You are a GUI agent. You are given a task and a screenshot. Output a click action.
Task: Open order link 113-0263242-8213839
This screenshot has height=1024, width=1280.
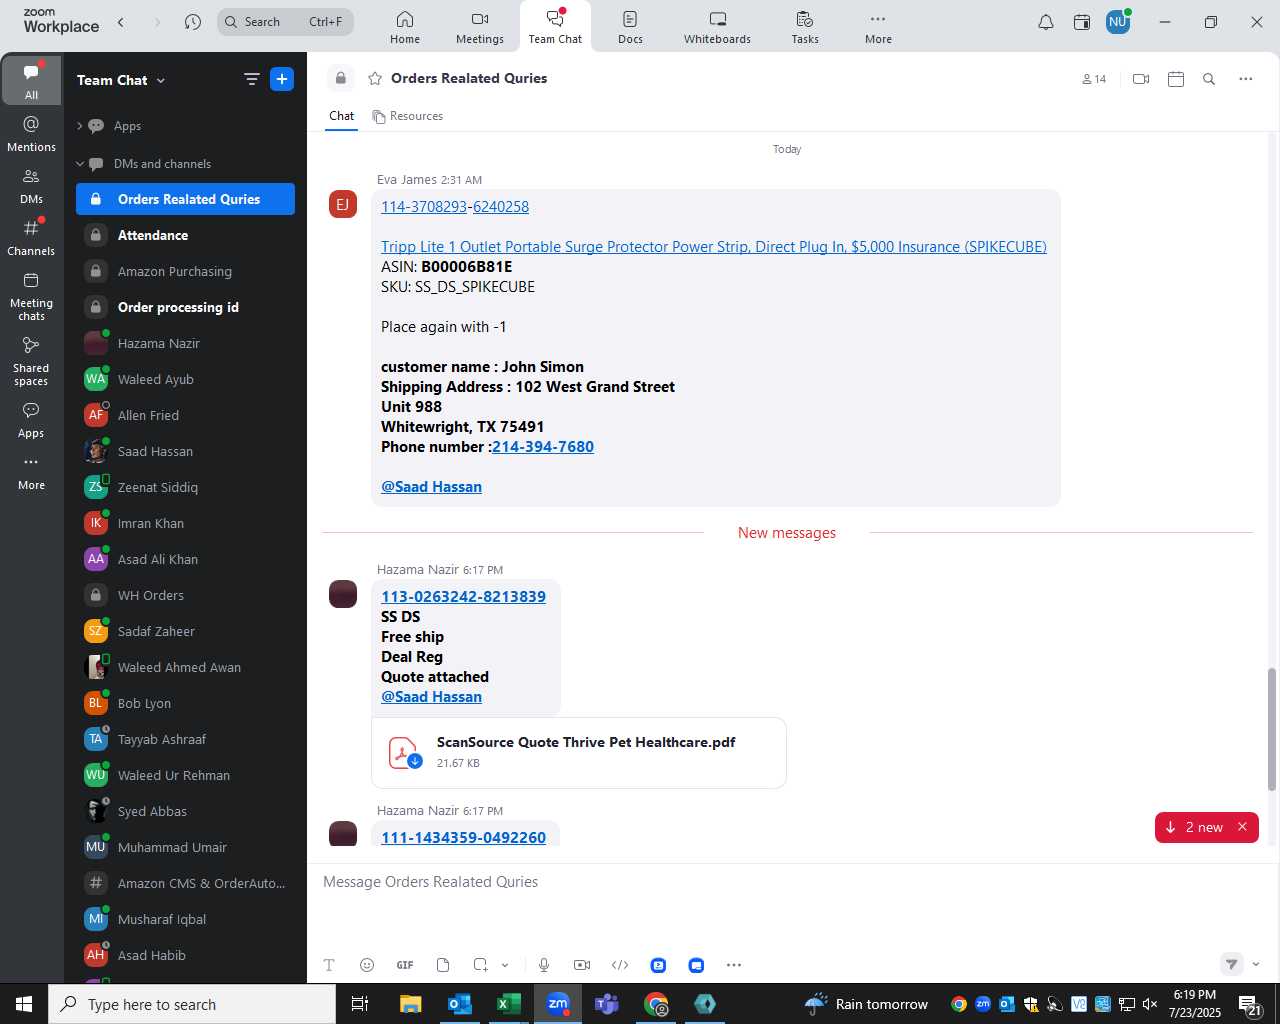(x=463, y=597)
